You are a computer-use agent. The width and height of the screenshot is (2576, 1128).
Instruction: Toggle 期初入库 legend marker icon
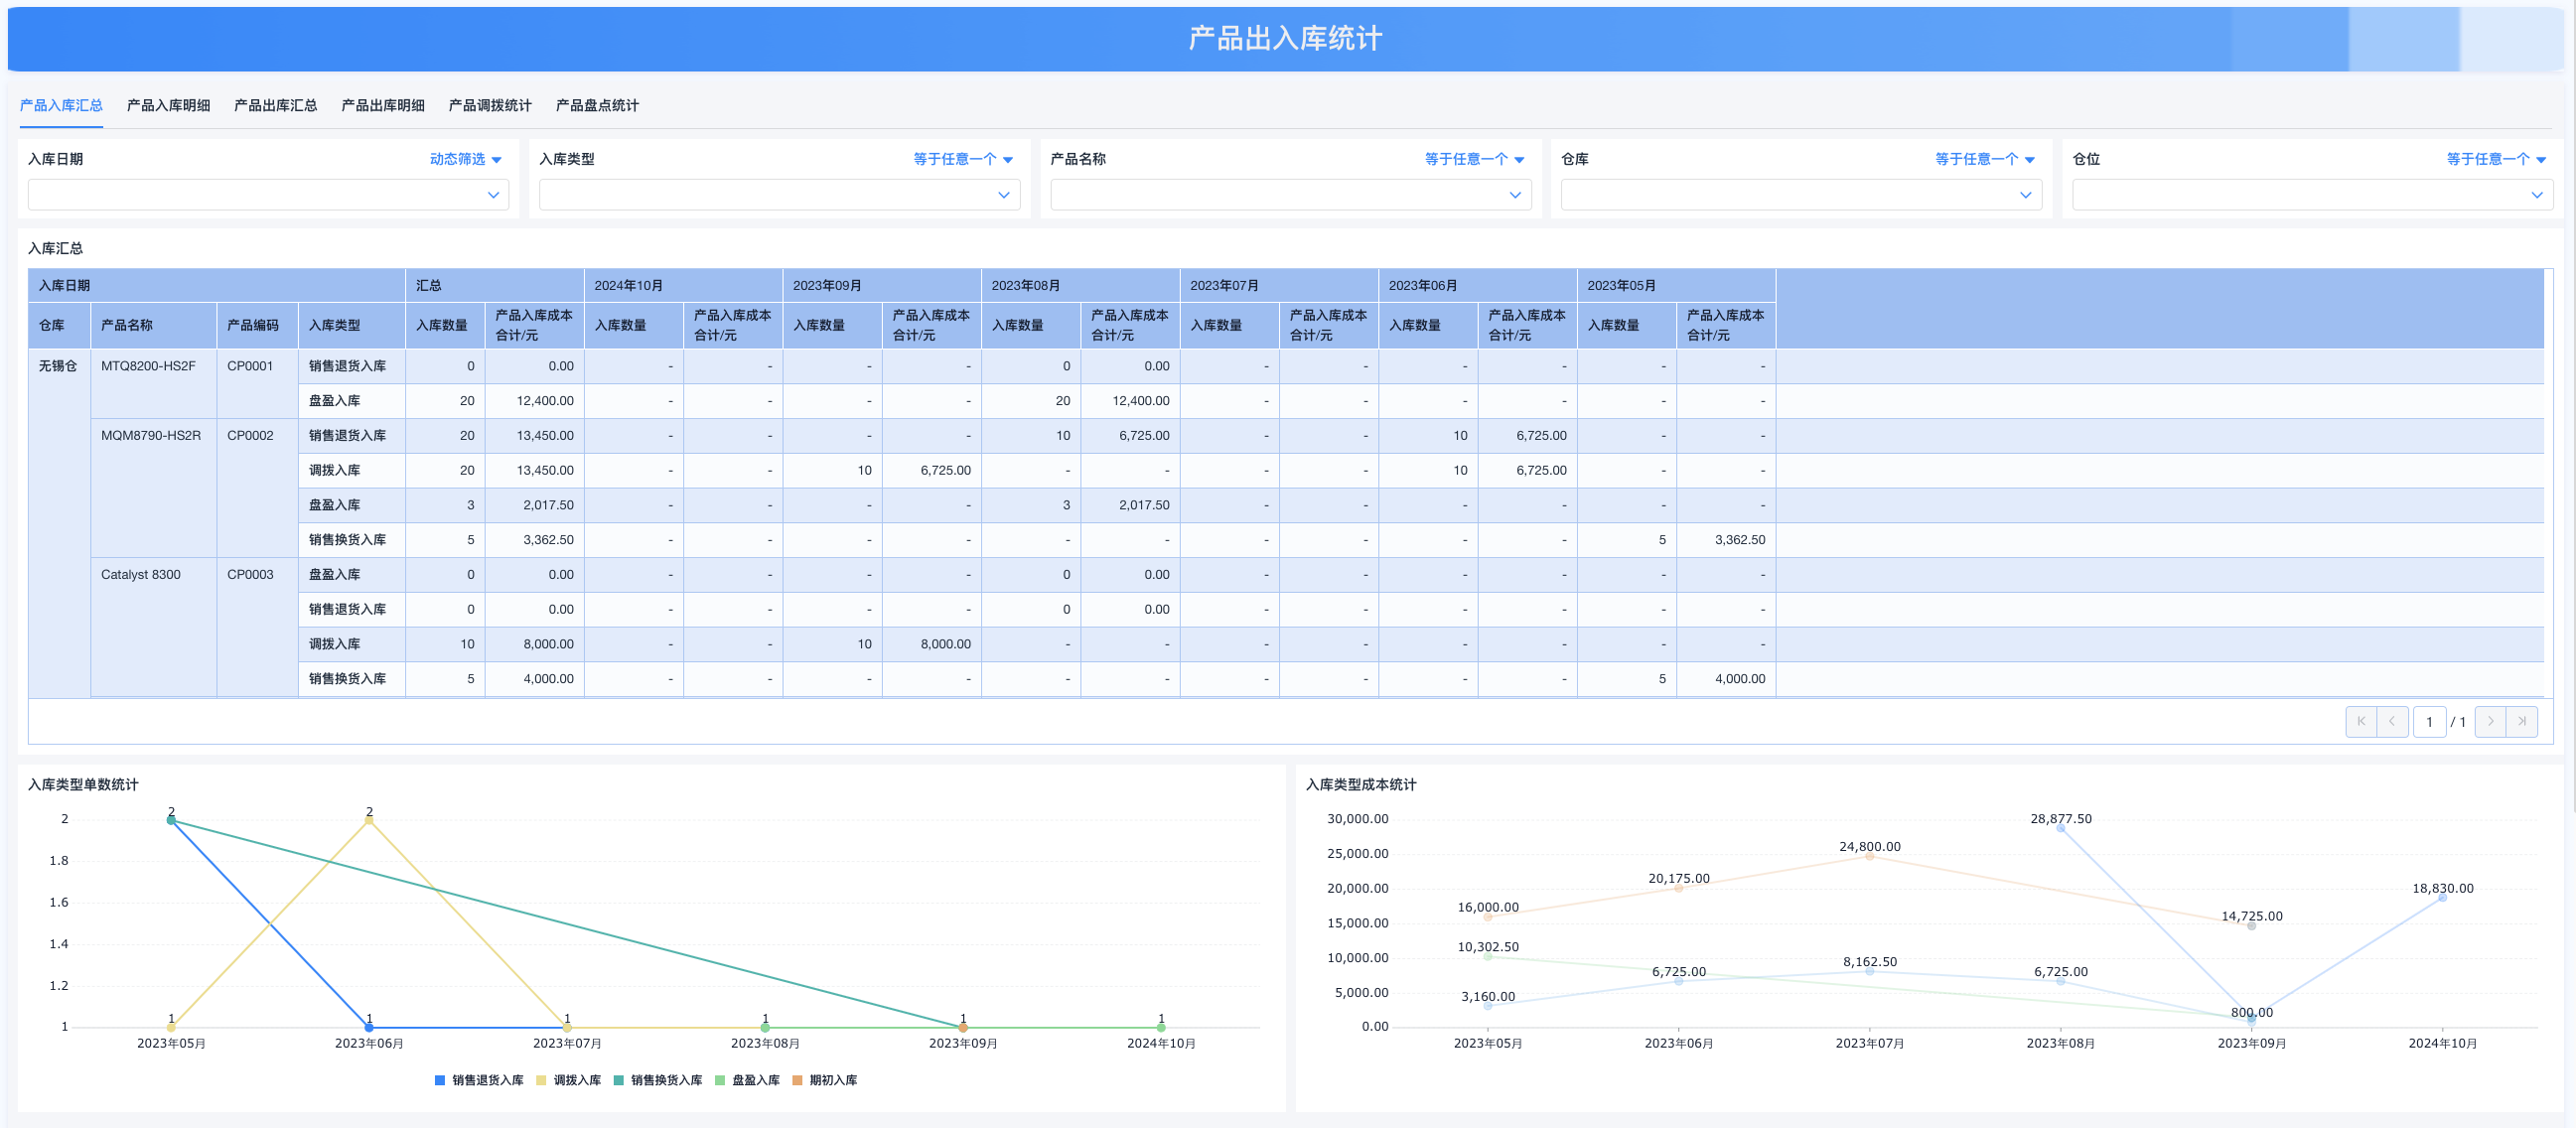[797, 1080]
